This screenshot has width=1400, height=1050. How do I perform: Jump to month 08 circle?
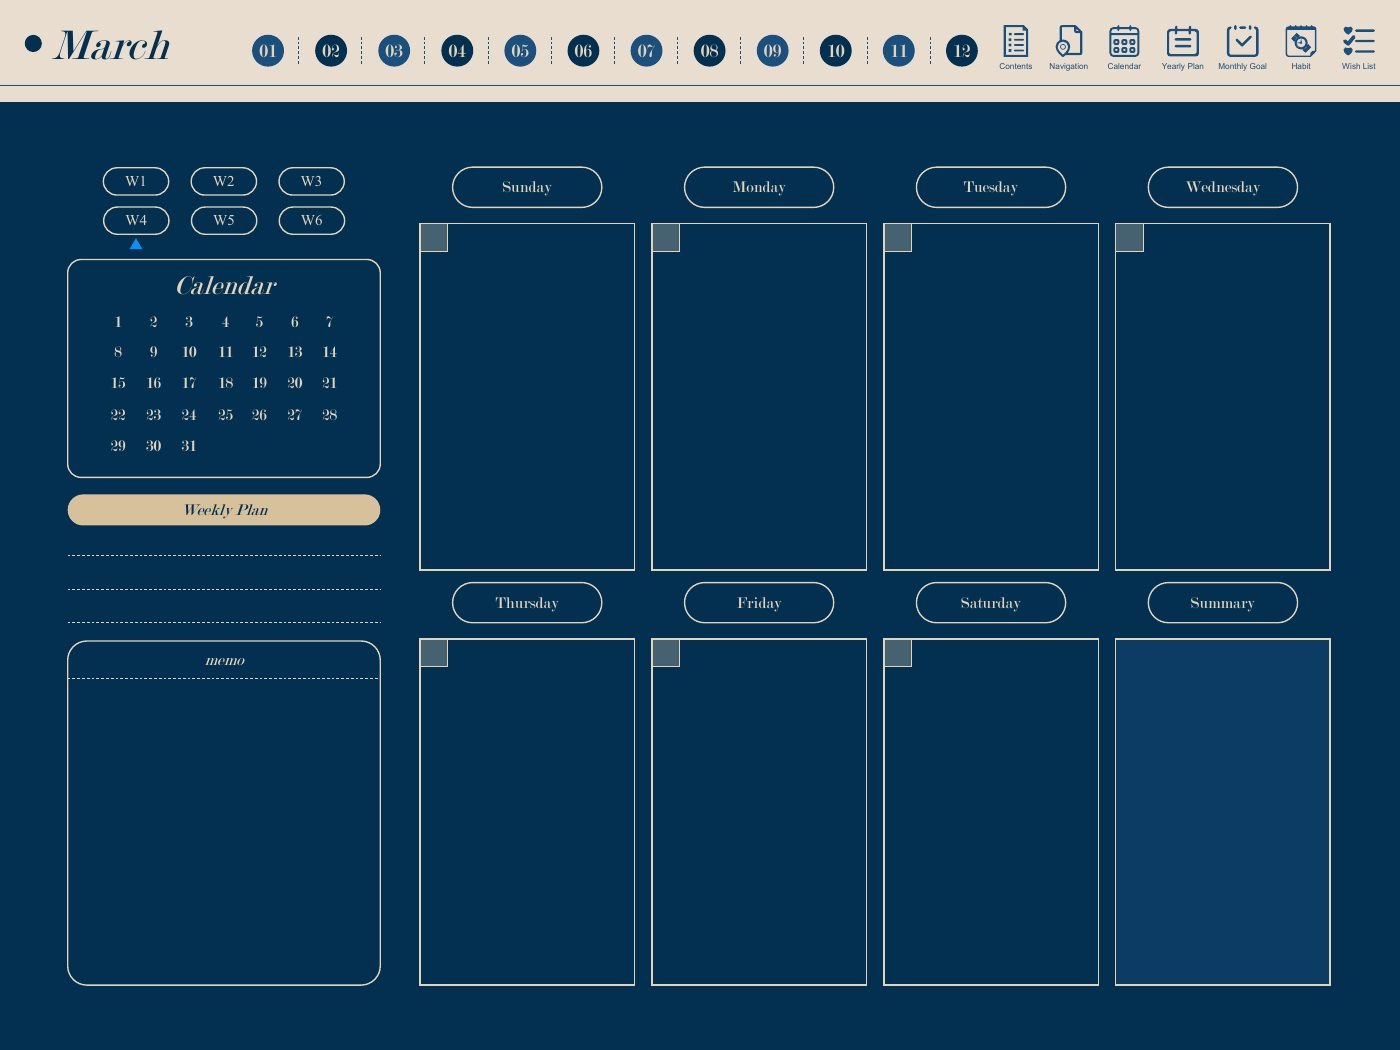pos(709,51)
